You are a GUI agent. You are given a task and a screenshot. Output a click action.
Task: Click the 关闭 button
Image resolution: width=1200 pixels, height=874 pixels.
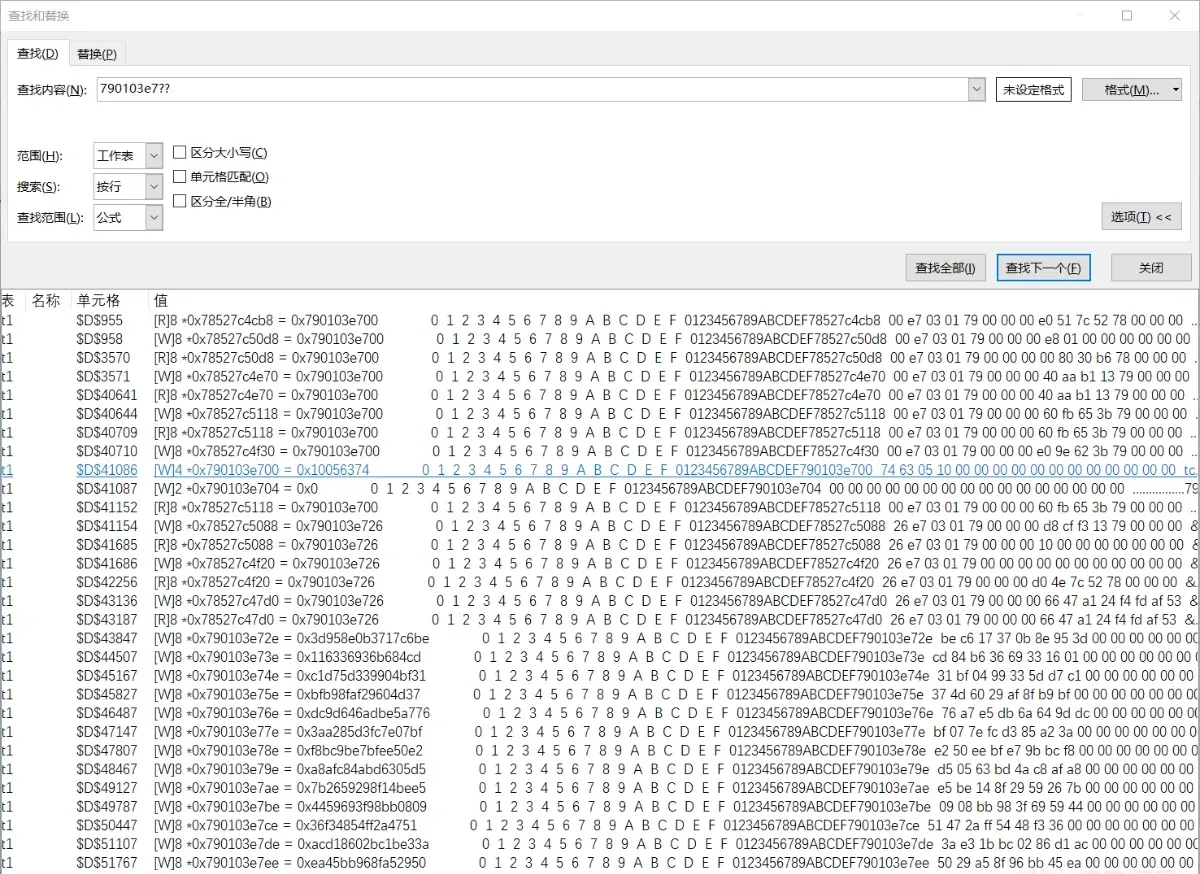pyautogui.click(x=1151, y=268)
